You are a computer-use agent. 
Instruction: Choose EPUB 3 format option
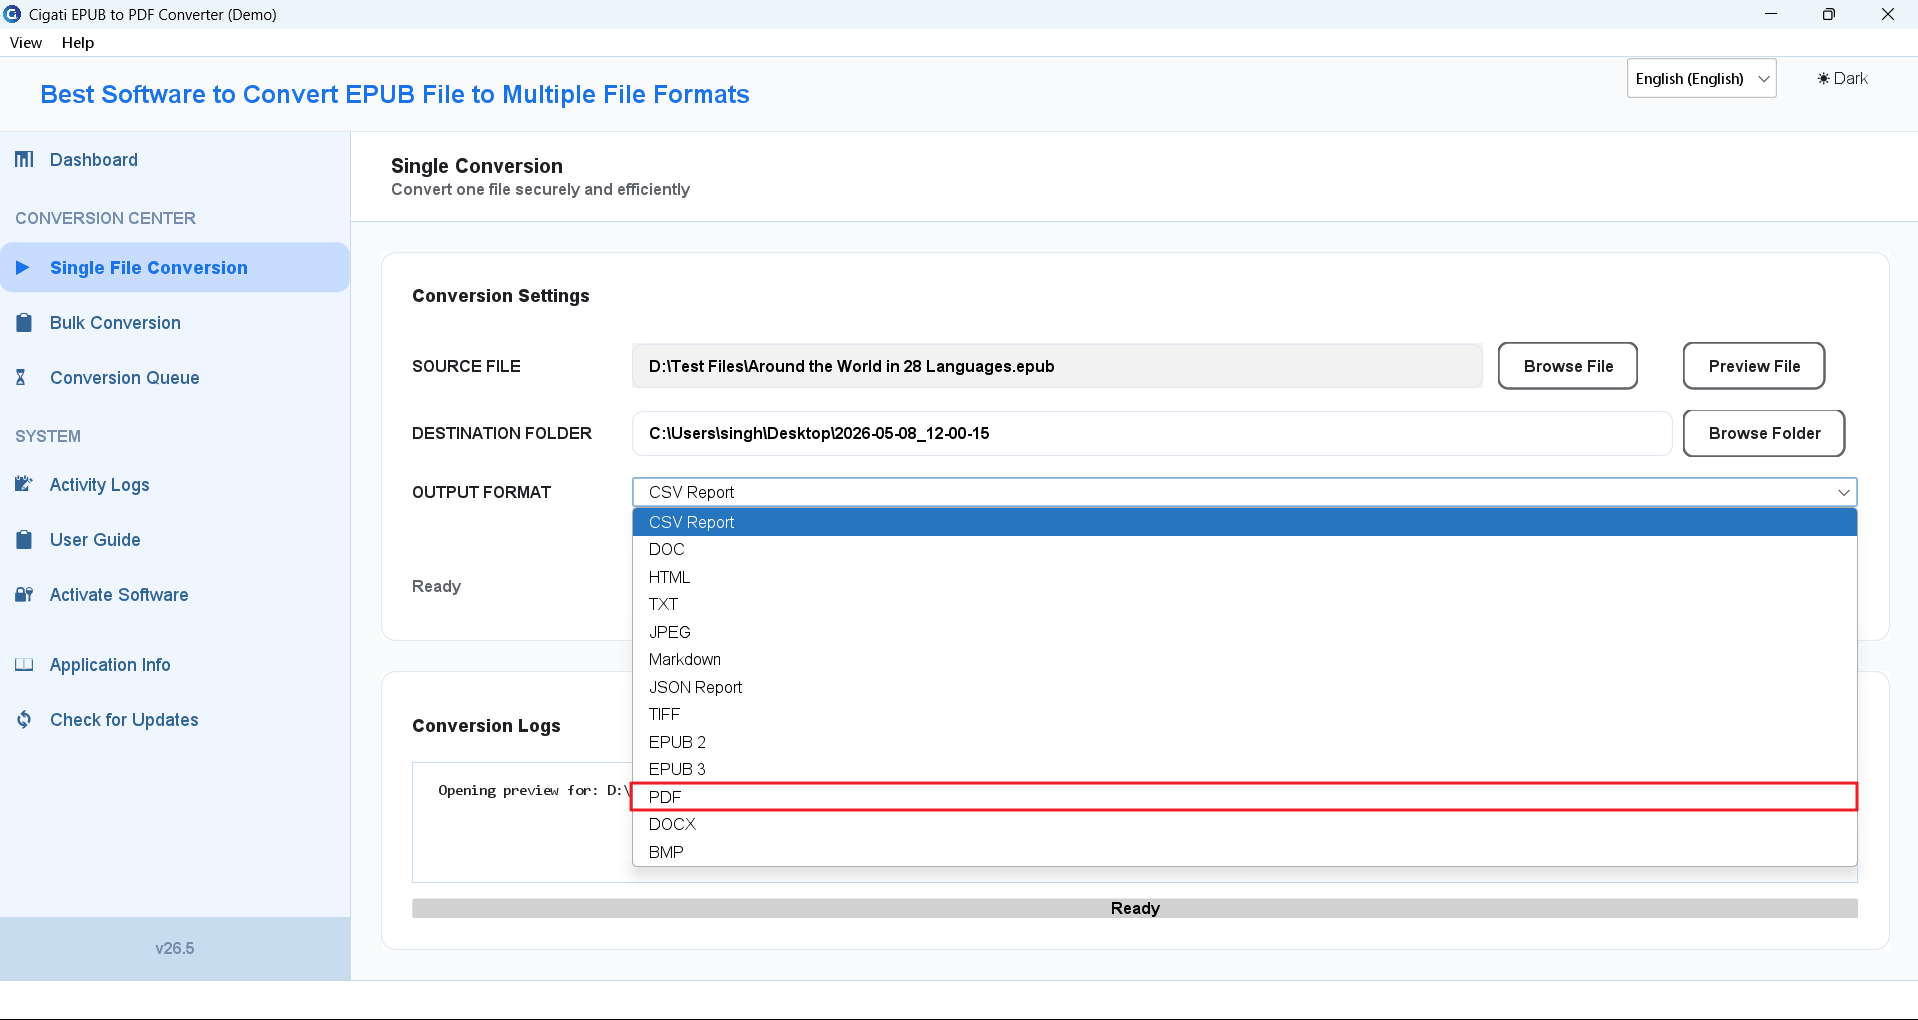pyautogui.click(x=1244, y=770)
